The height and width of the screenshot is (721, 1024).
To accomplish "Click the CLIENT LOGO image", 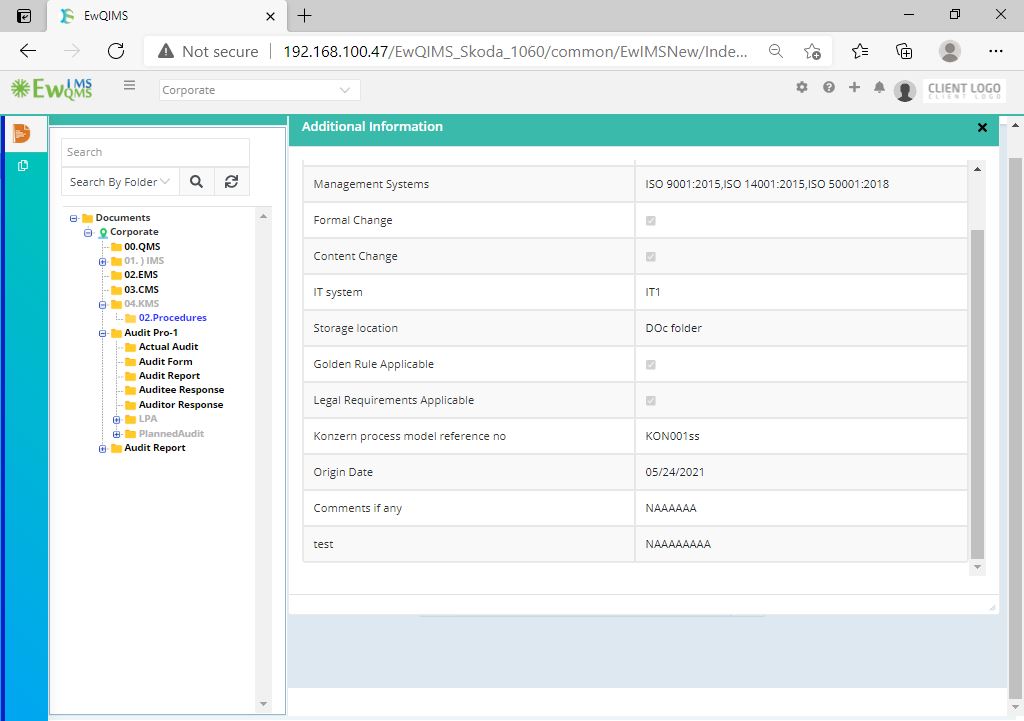I will point(964,90).
